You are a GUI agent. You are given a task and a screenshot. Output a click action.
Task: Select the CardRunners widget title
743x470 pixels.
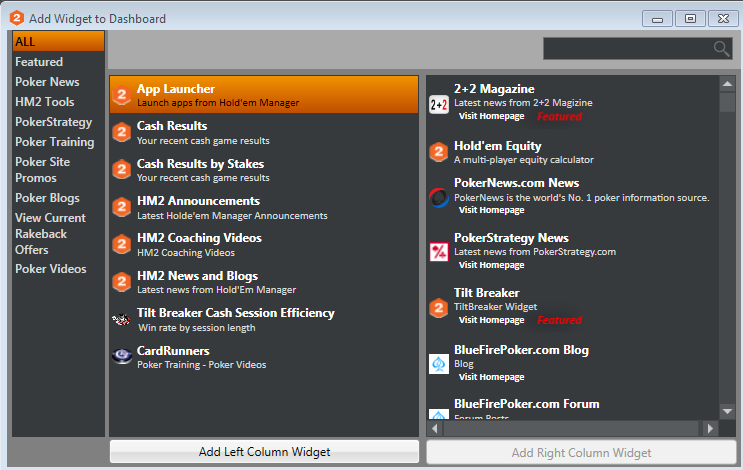point(173,351)
